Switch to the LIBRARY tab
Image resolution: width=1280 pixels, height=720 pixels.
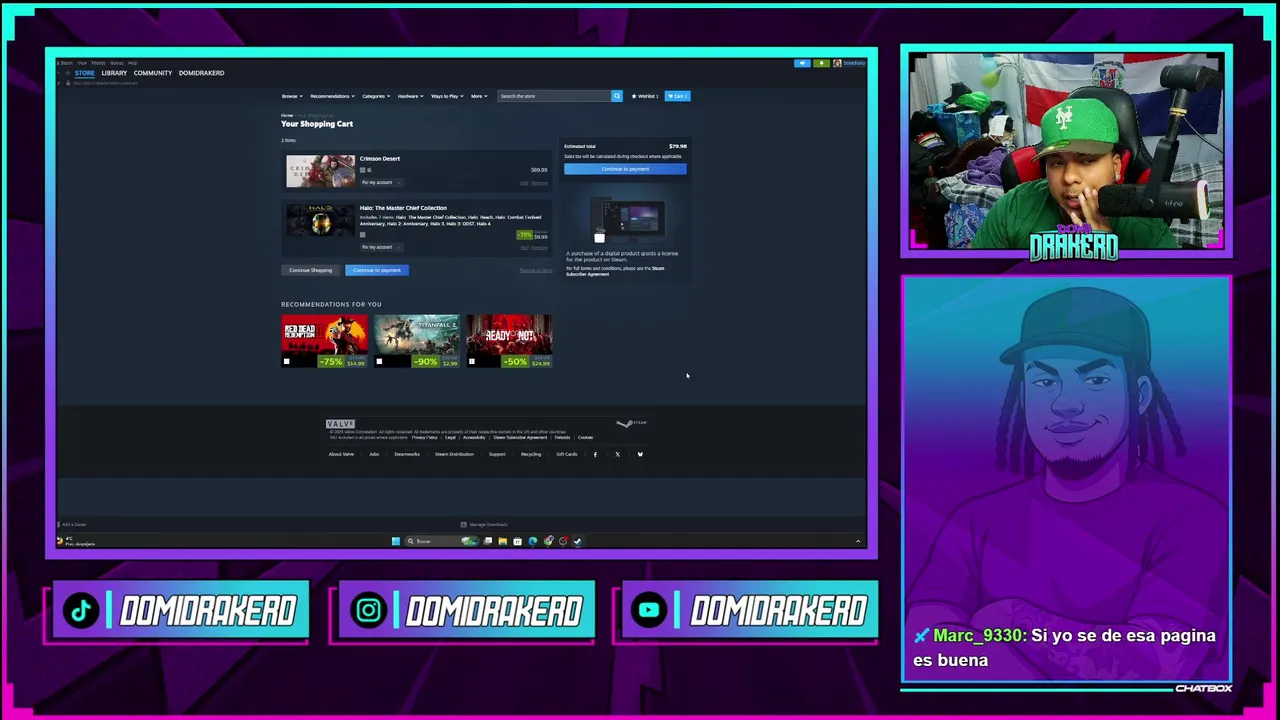[x=114, y=73]
